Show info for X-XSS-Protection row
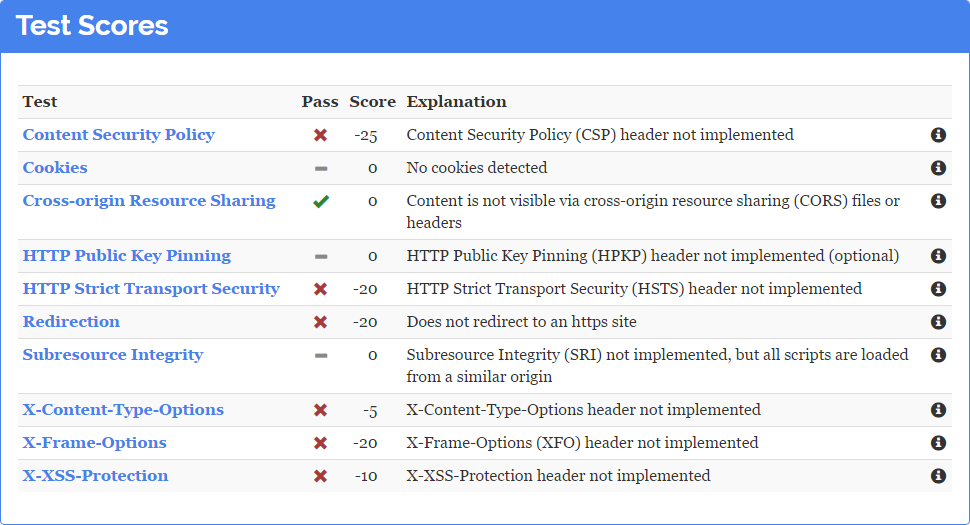The height and width of the screenshot is (525, 970). pos(938,476)
